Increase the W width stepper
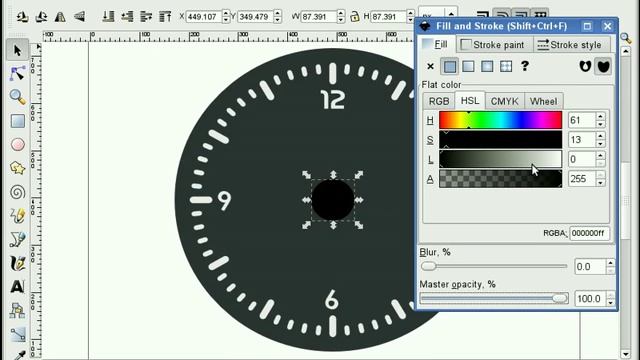 [x=341, y=13]
